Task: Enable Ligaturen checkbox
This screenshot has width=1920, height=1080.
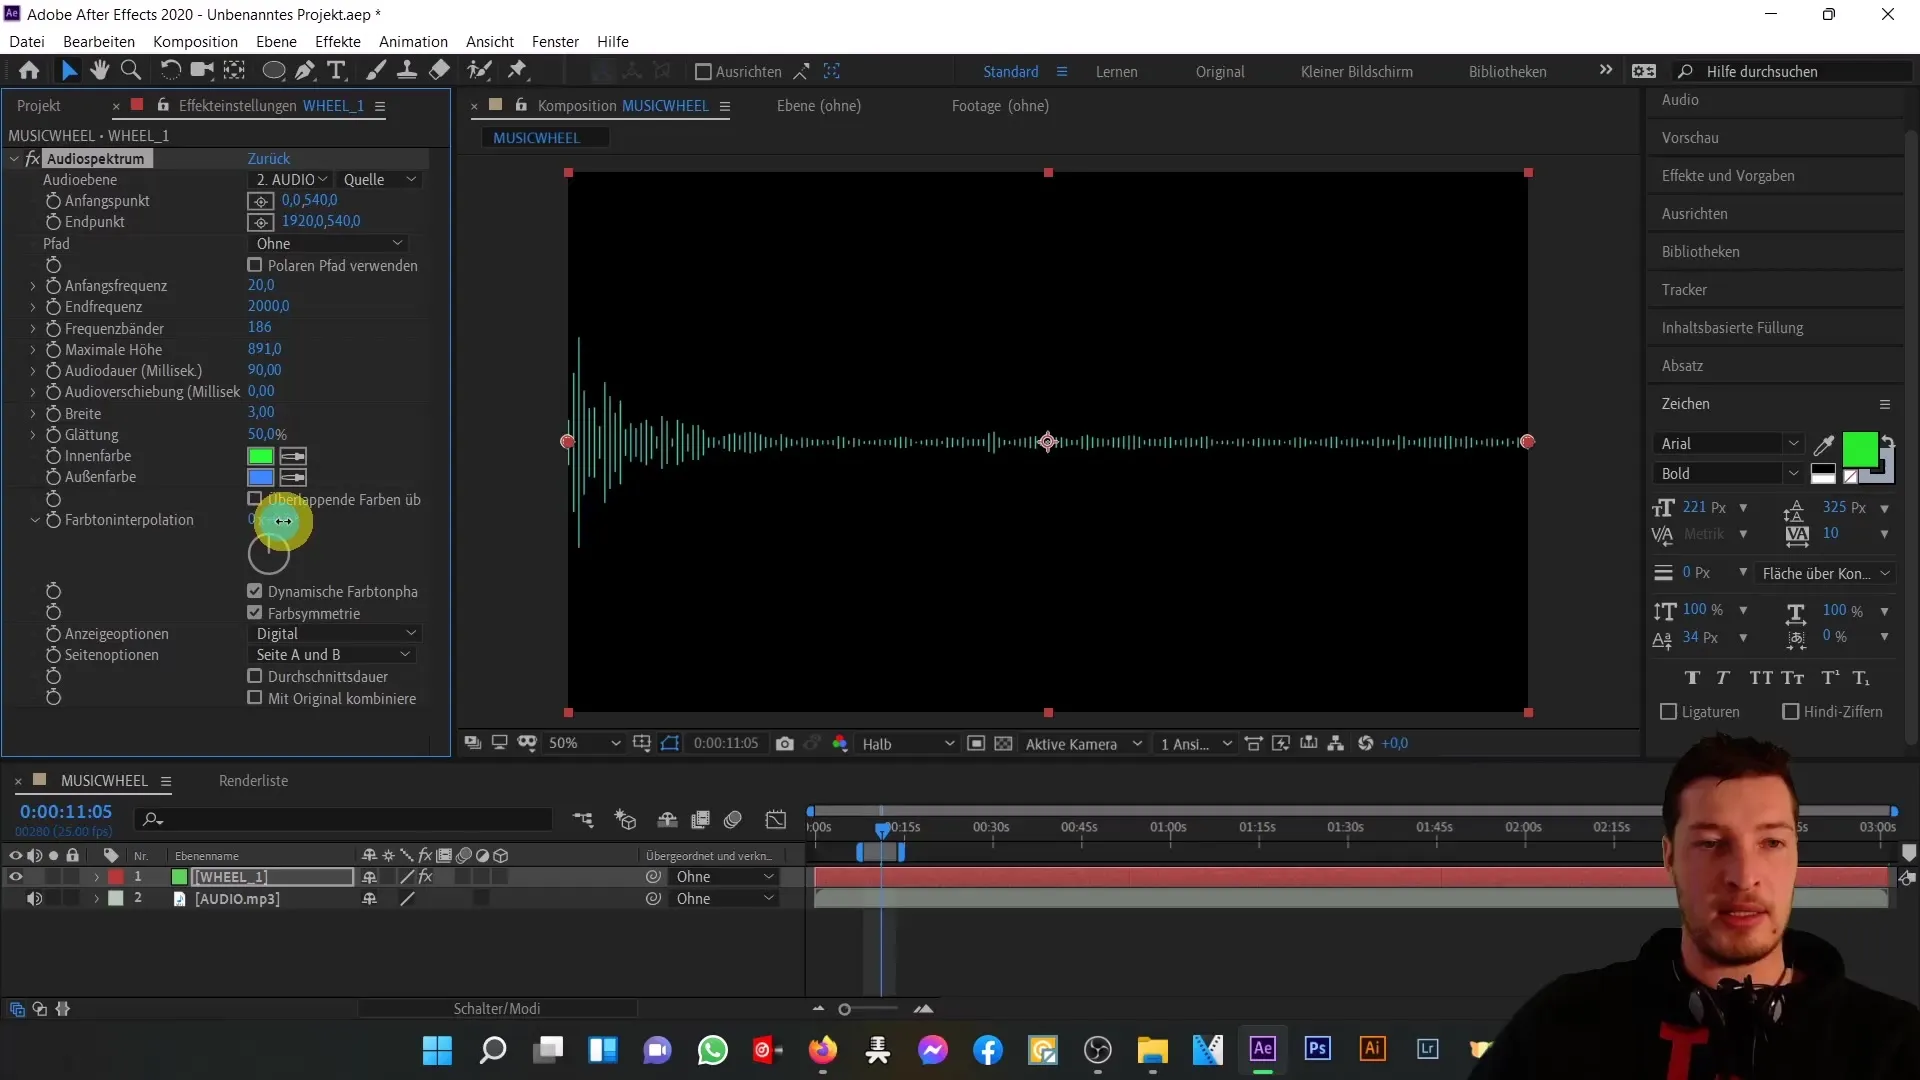Action: tap(1668, 712)
